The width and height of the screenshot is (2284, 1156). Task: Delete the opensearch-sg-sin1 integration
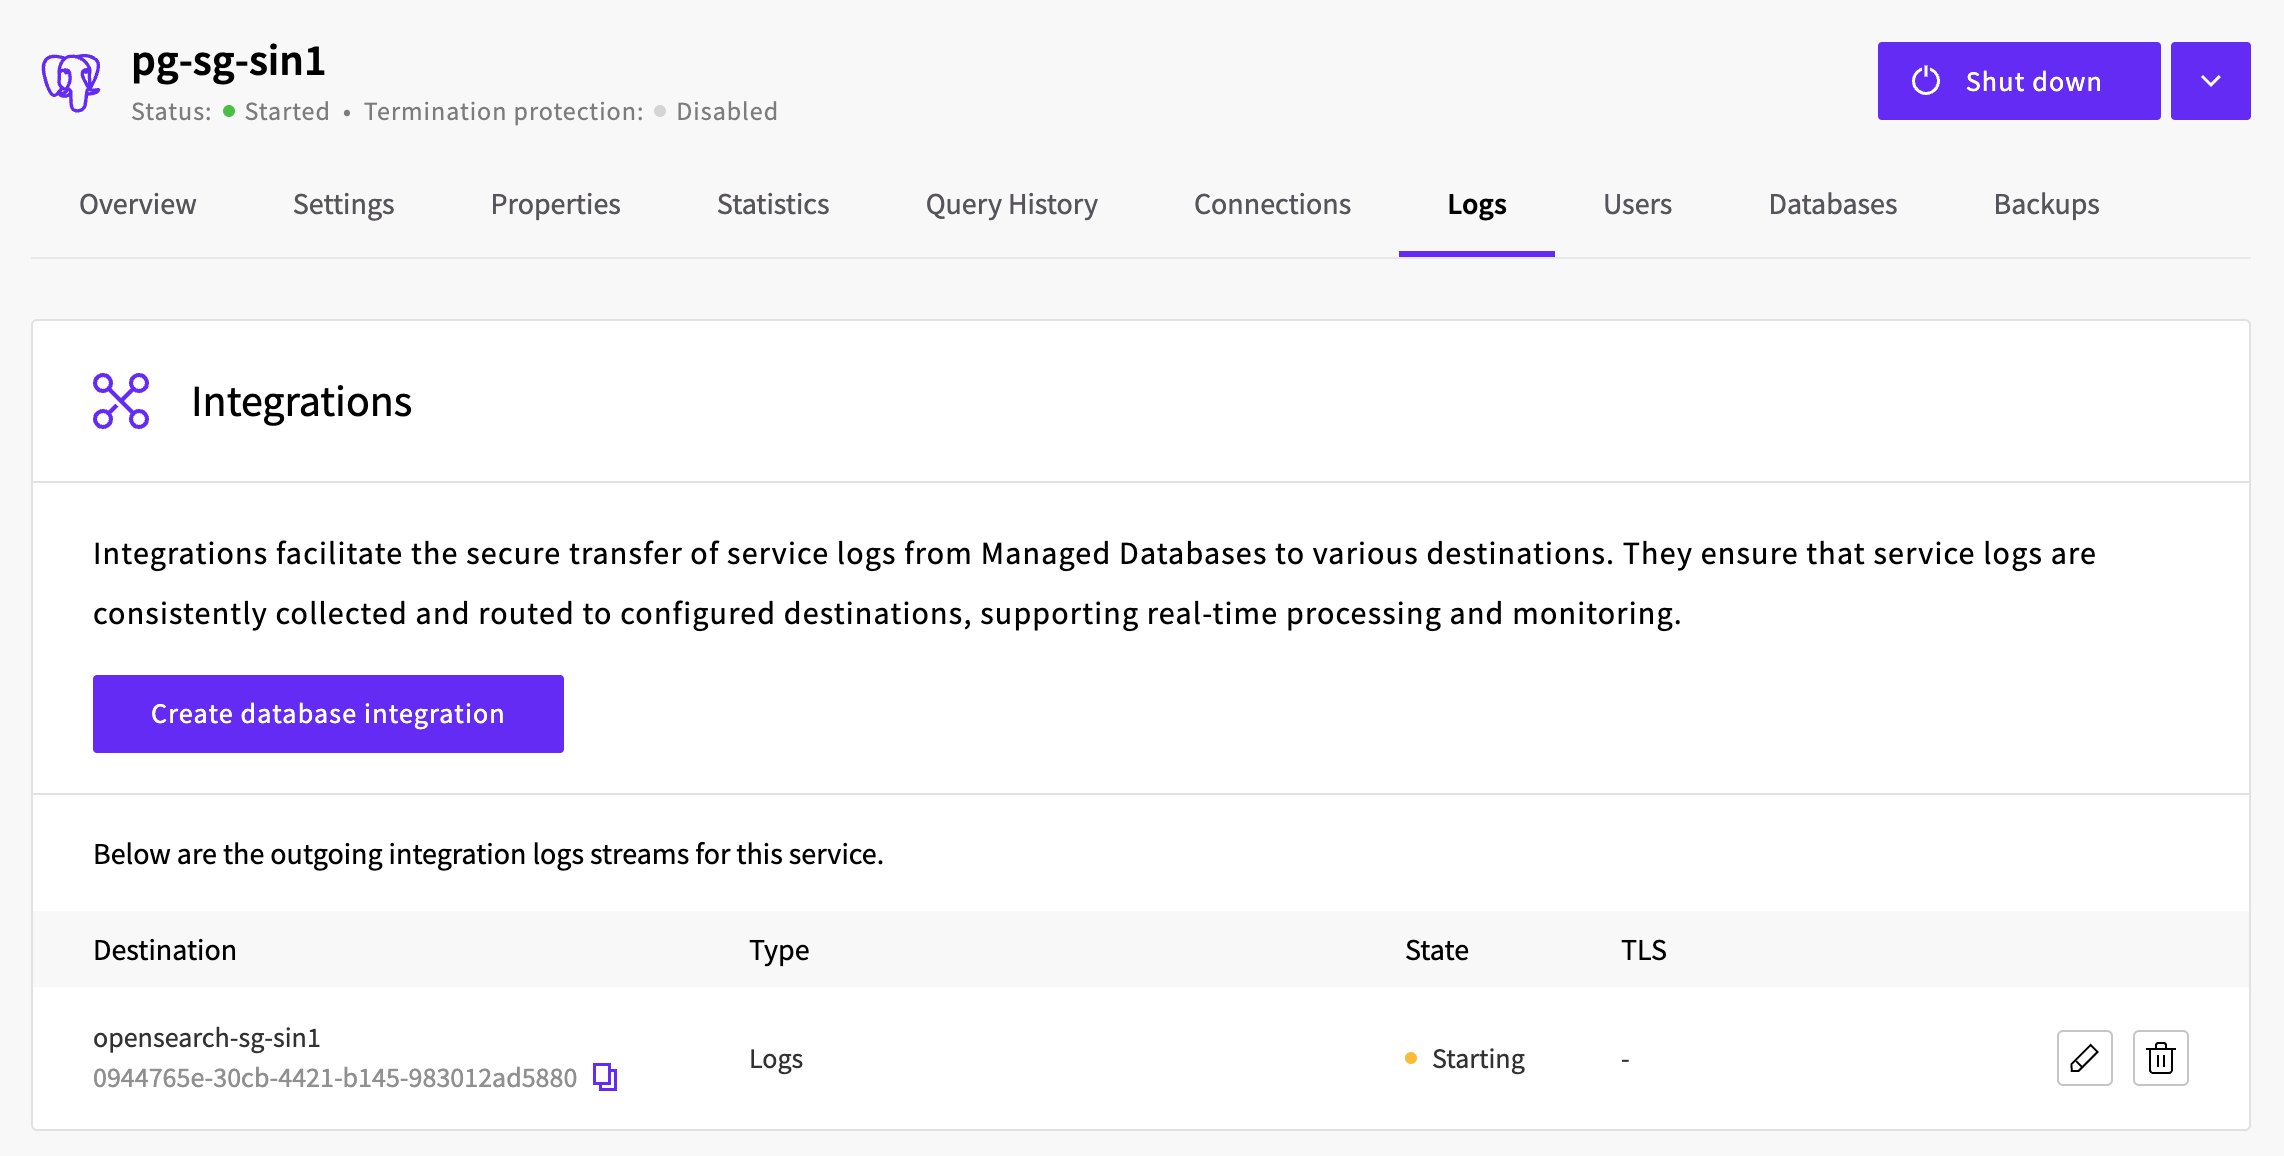(x=2160, y=1058)
